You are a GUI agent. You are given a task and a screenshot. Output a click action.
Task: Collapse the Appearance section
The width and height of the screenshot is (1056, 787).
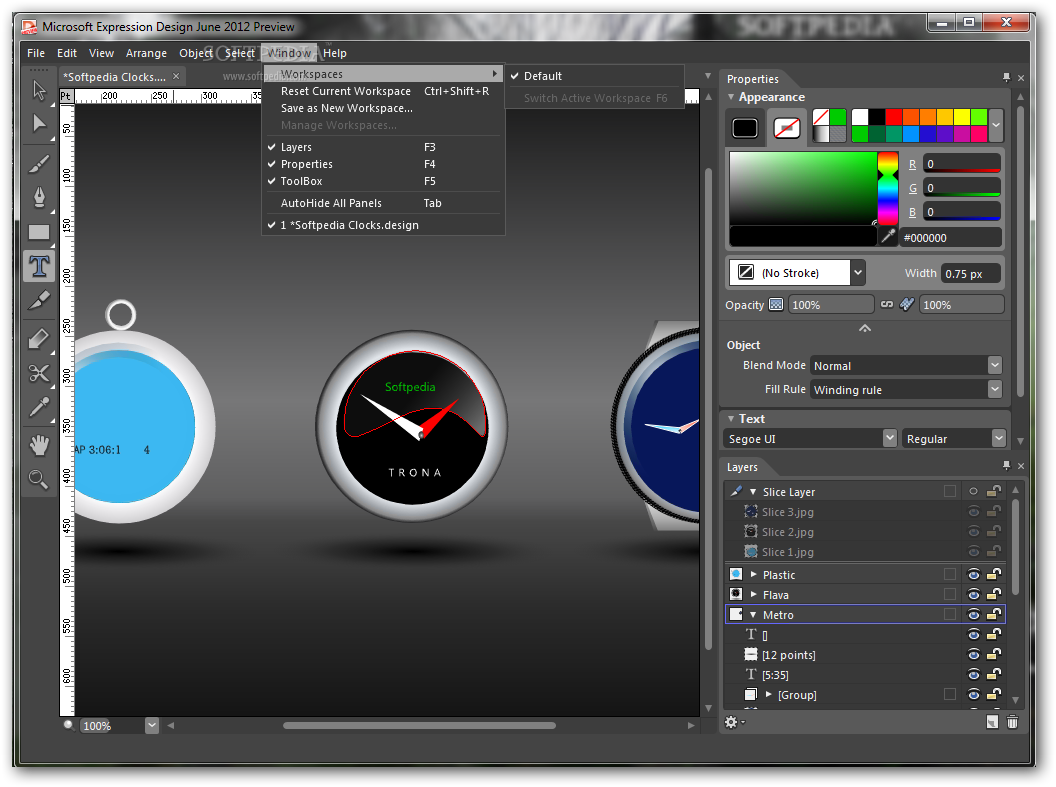tap(731, 97)
